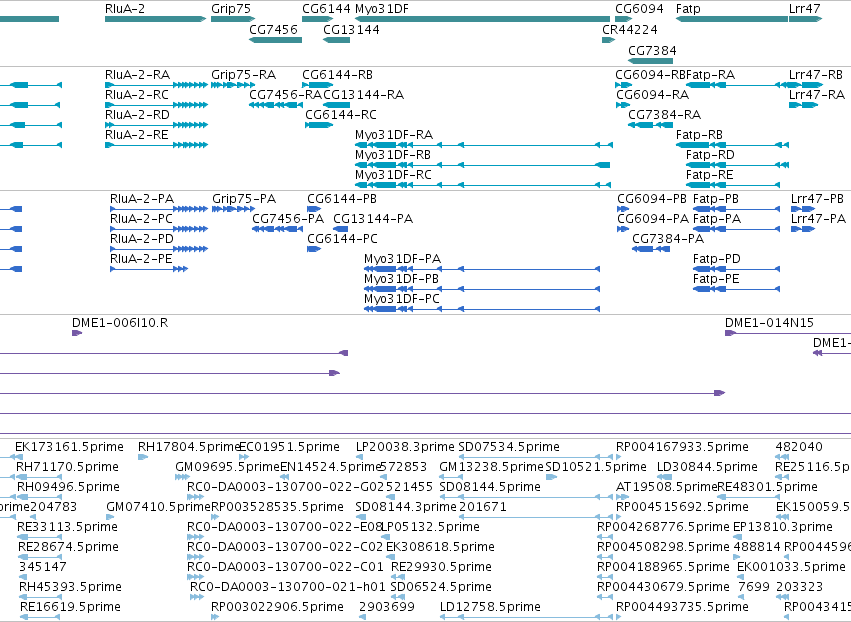Open protein RluA-2-PA label
Screen dimensions: 851x622
coord(142,199)
